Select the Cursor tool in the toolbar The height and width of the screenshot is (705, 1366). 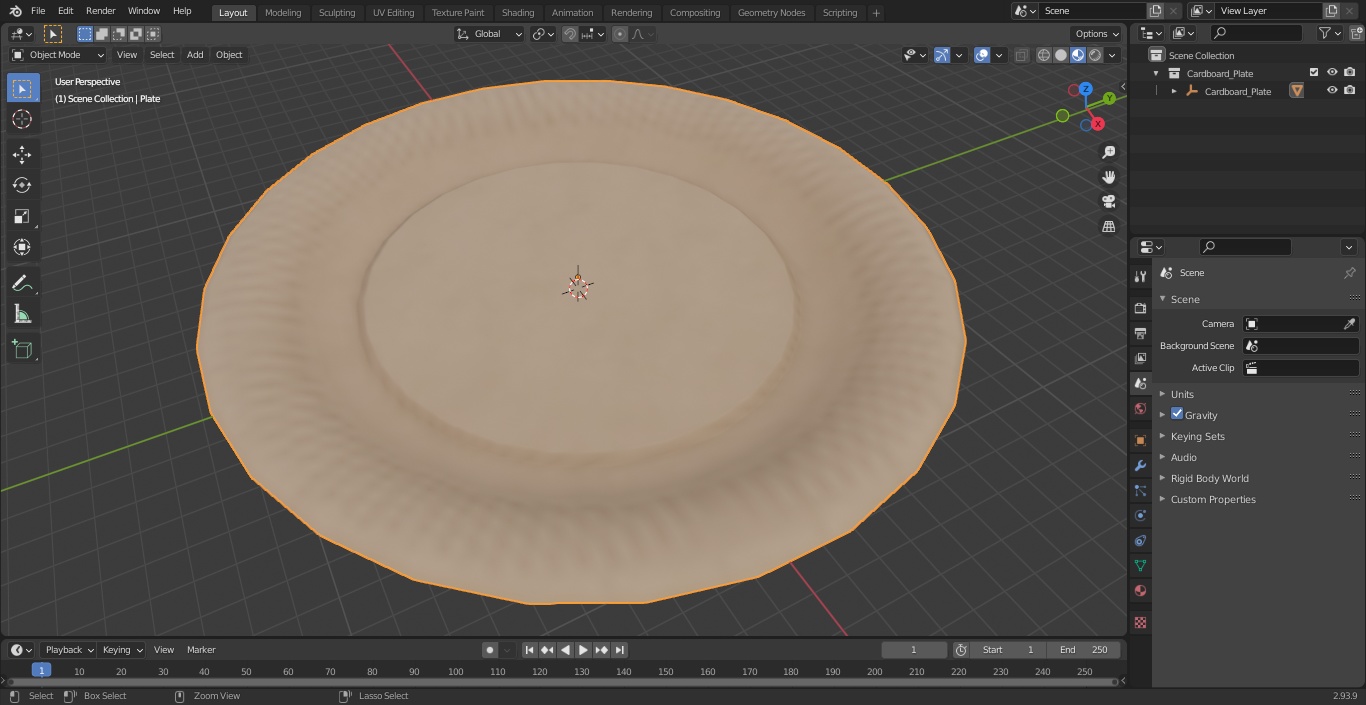point(22,120)
